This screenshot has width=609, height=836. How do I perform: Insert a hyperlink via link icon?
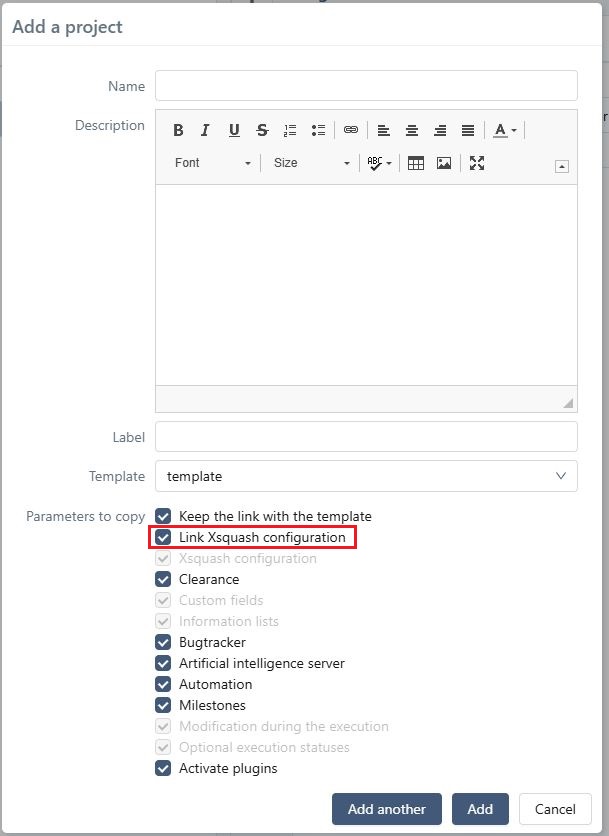[350, 130]
